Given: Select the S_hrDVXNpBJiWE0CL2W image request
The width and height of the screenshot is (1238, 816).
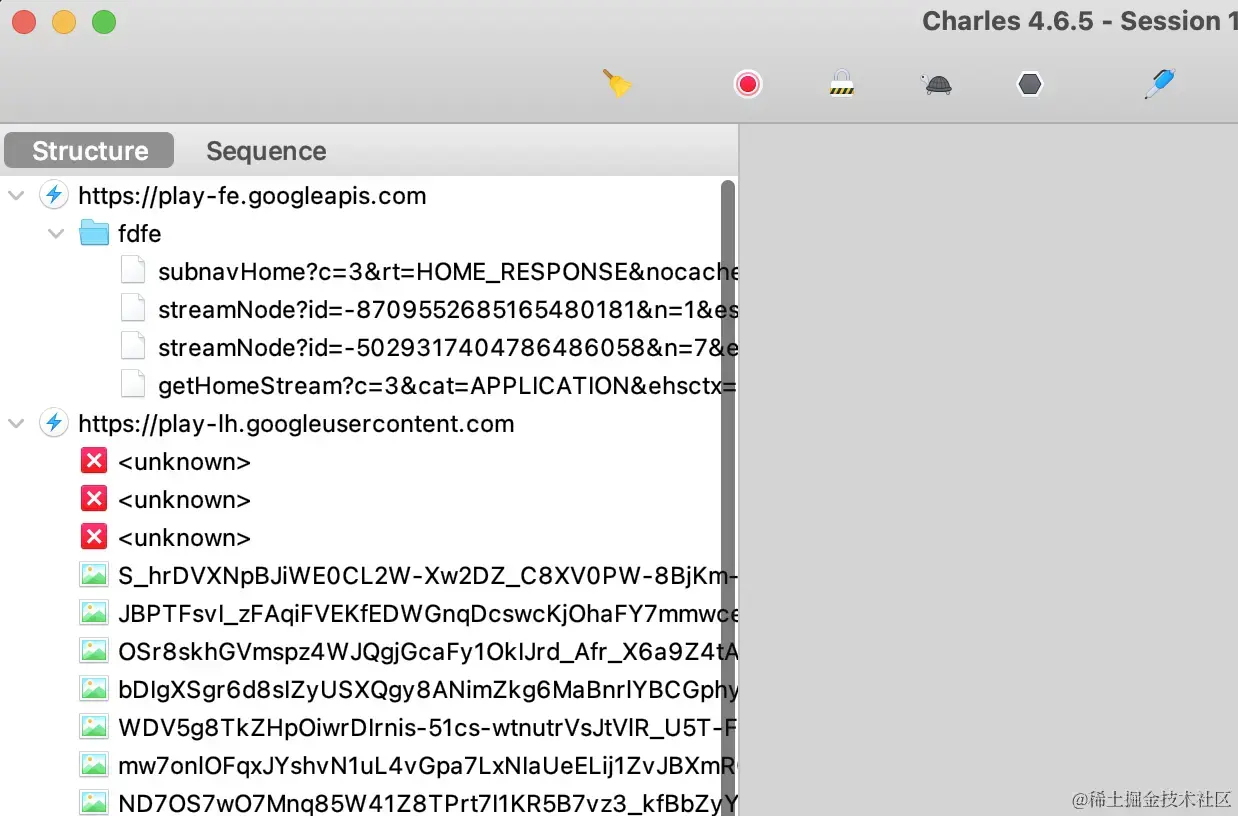Looking at the screenshot, I should tap(428, 576).
